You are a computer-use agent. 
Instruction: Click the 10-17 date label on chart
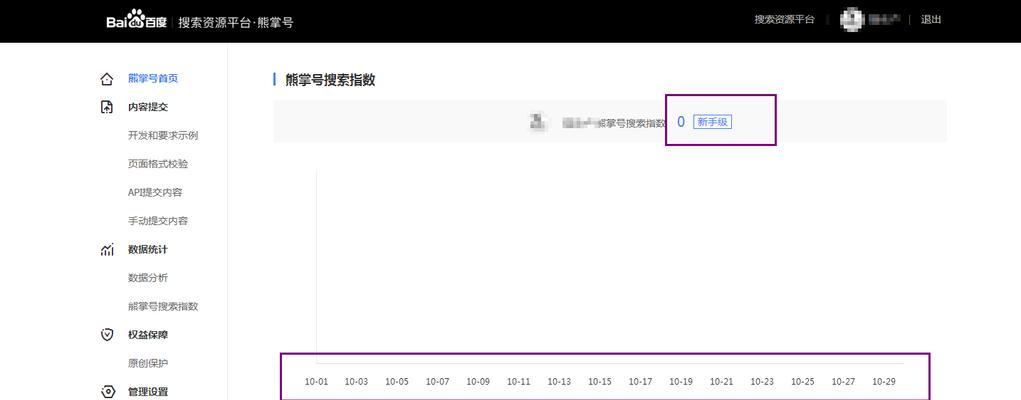pyautogui.click(x=641, y=382)
